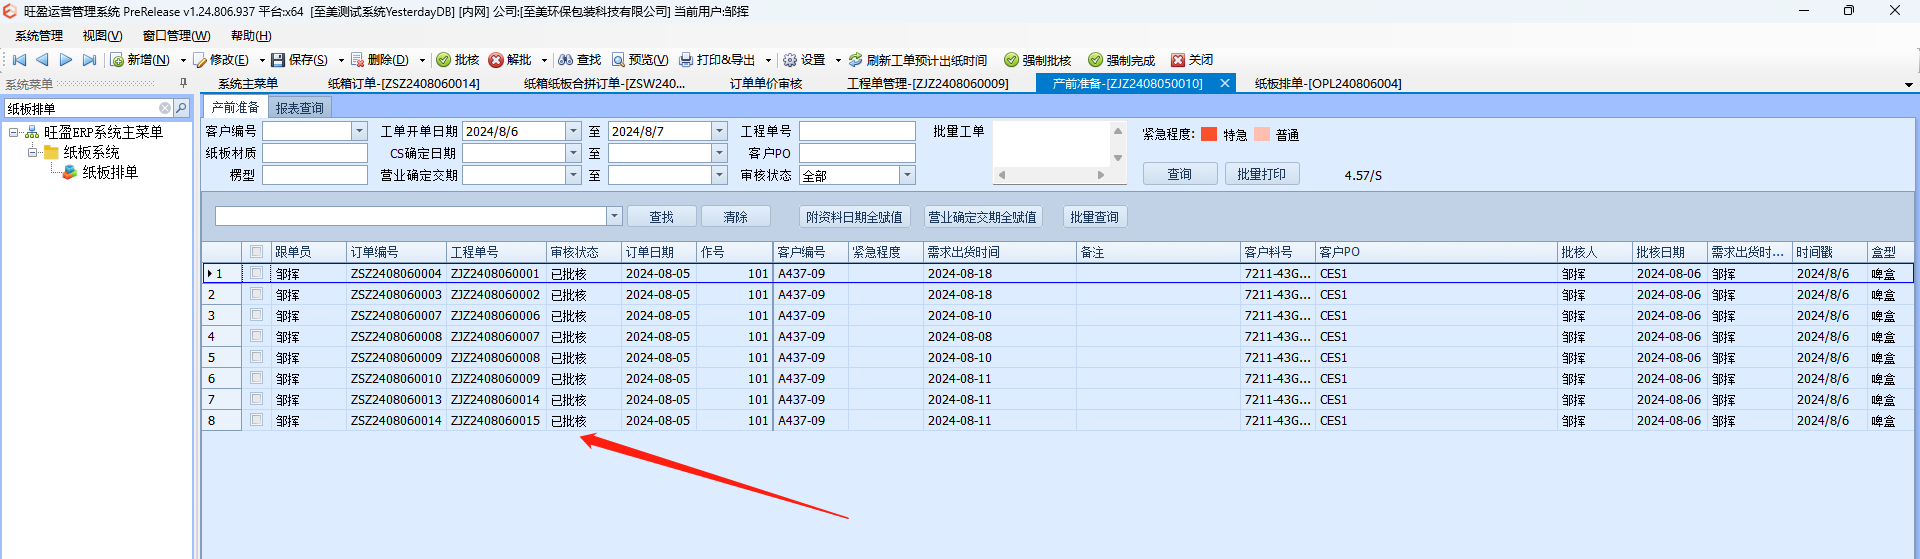1920x559 pixels.
Task: Click the 普通 pink color swatch
Action: pos(1262,134)
